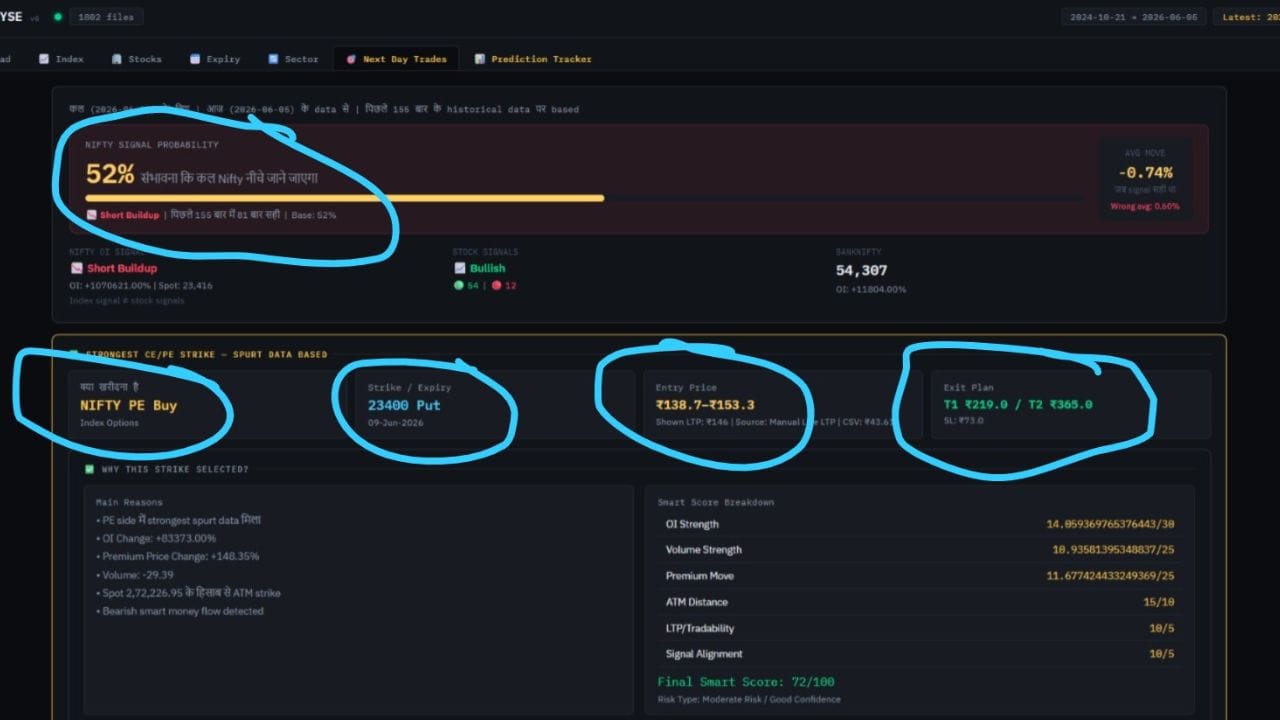Click the green Bullish stock signal label
This screenshot has height=720, width=1280.
[x=488, y=268]
